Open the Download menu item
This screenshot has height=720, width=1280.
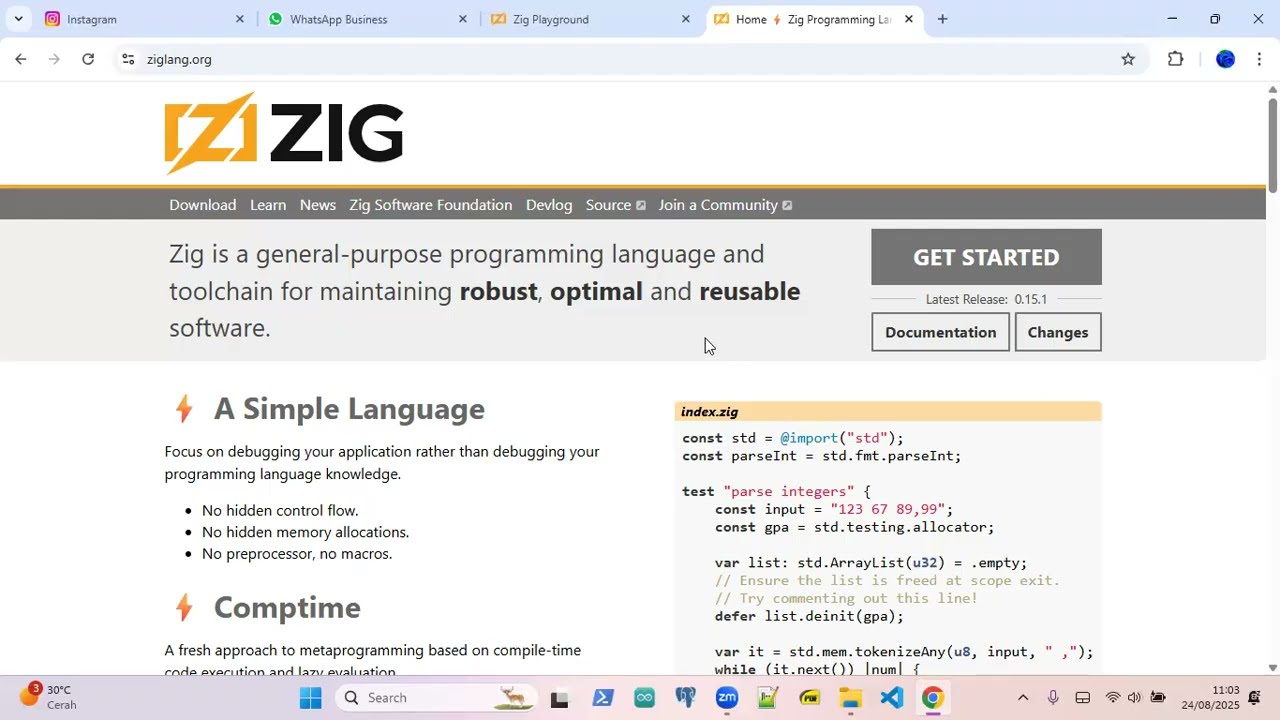tap(203, 205)
